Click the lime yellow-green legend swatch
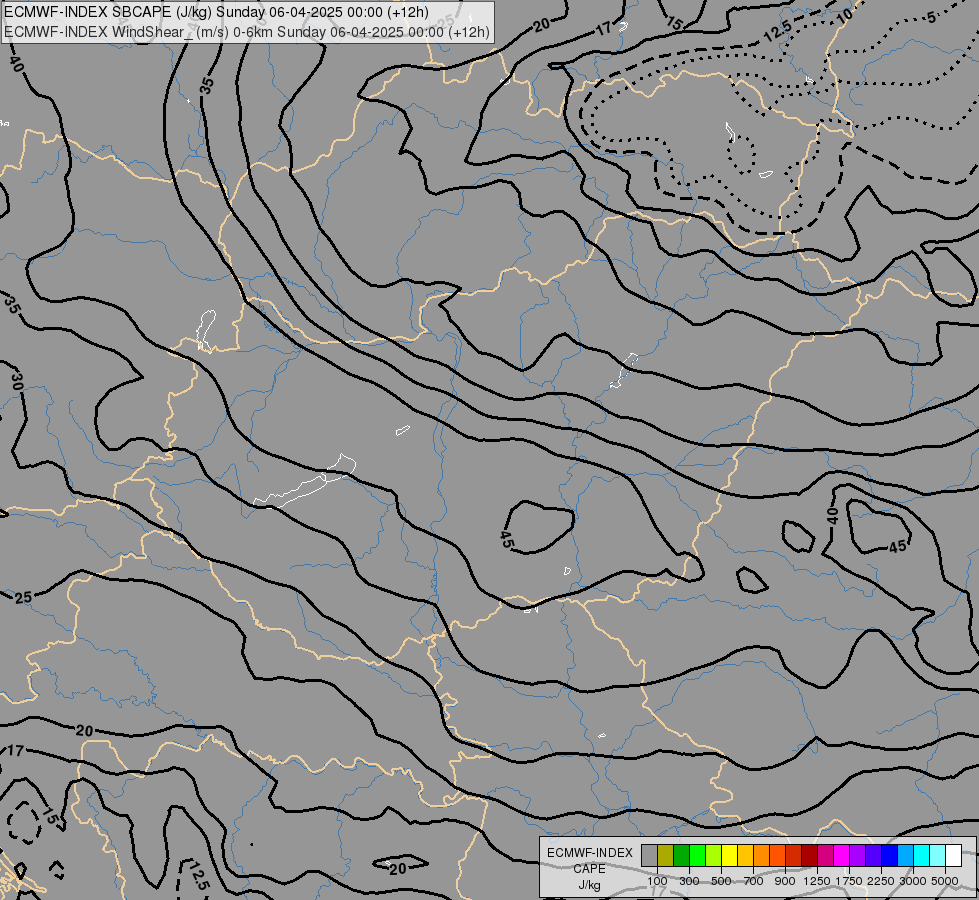 point(713,856)
